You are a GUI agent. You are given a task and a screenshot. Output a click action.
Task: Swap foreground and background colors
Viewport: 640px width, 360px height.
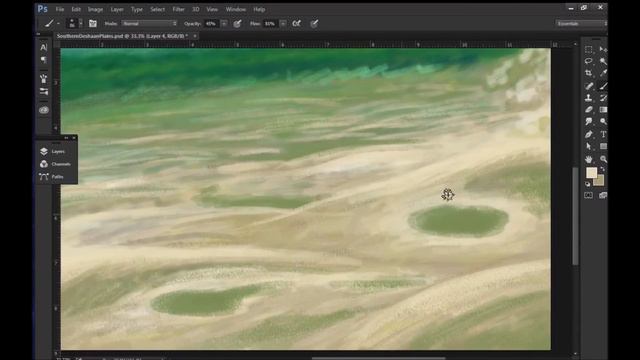[x=602, y=169]
